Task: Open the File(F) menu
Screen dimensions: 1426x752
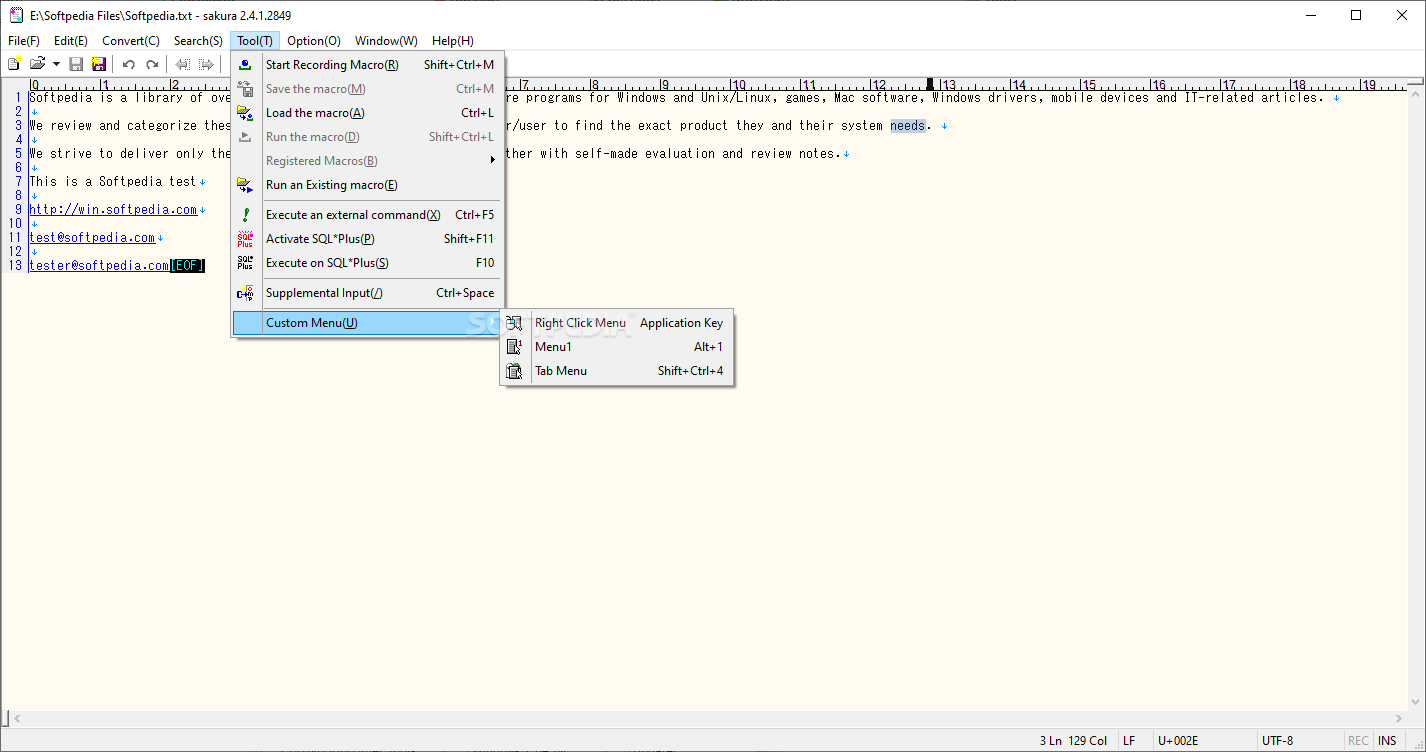Action: pyautogui.click(x=24, y=41)
